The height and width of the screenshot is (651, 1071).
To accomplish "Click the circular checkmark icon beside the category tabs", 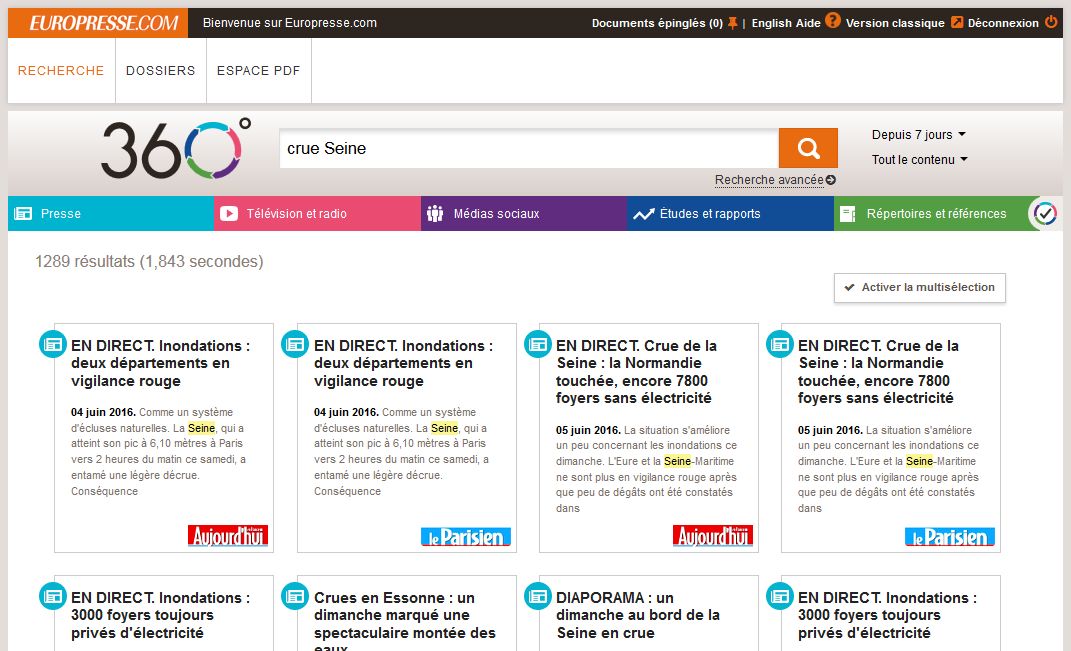I will click(x=1045, y=214).
